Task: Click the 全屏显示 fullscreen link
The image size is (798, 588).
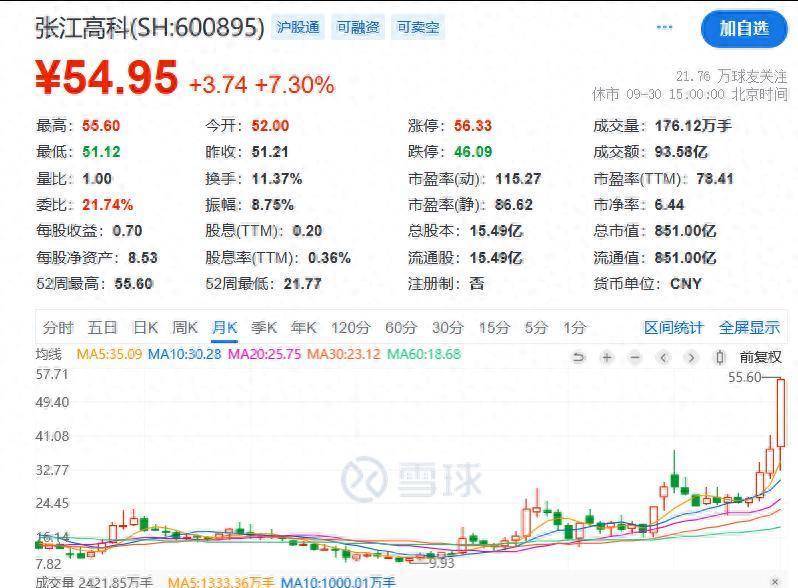Action: click(749, 327)
